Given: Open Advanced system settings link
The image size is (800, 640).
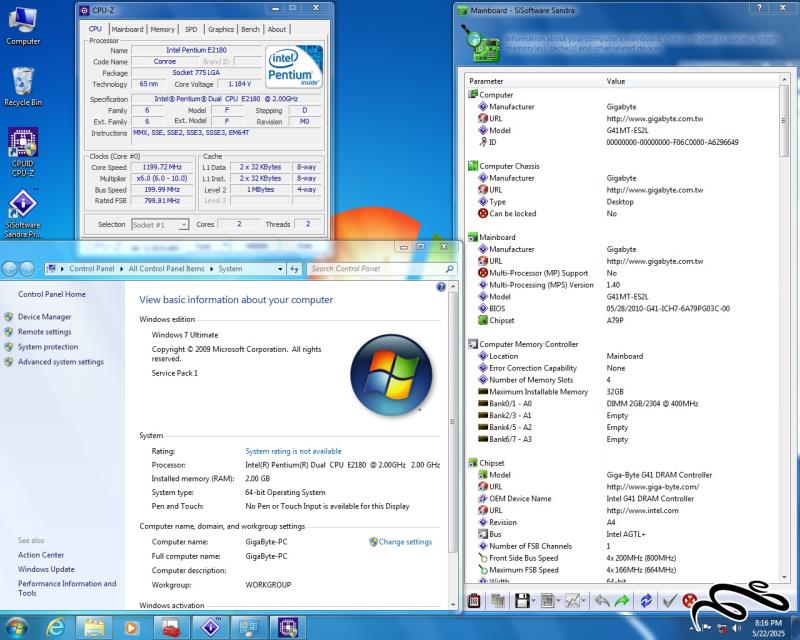Looking at the screenshot, I should (61, 362).
